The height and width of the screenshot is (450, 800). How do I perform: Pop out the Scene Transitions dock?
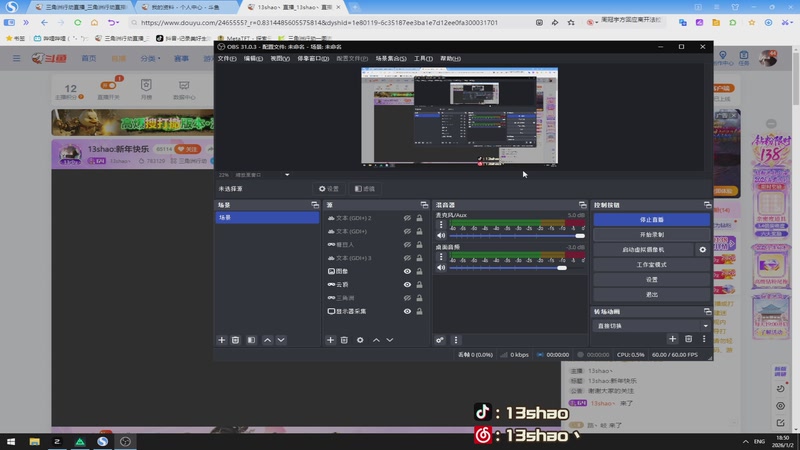(707, 311)
